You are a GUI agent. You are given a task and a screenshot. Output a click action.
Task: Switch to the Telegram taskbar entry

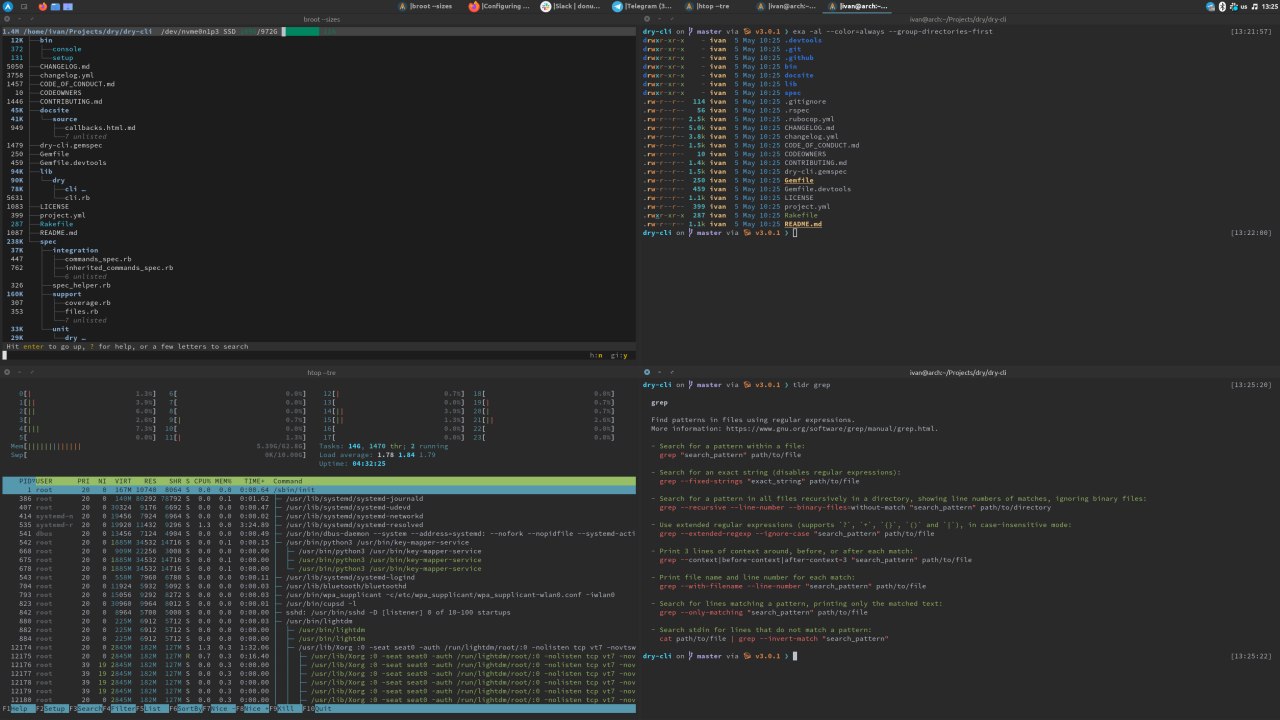click(x=643, y=6)
